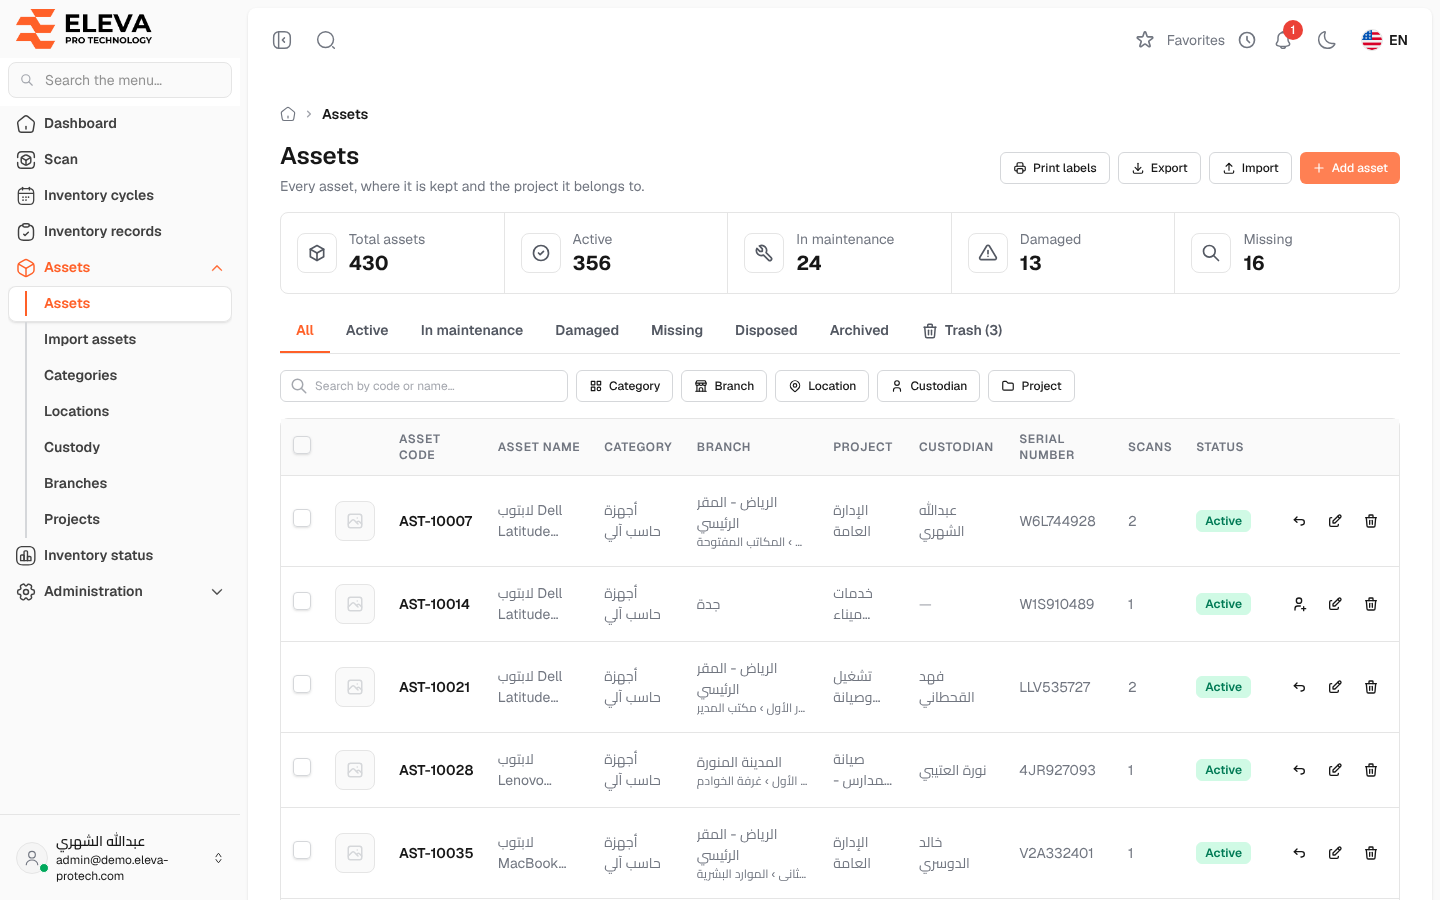Delete asset AST-10035

pyautogui.click(x=1371, y=853)
